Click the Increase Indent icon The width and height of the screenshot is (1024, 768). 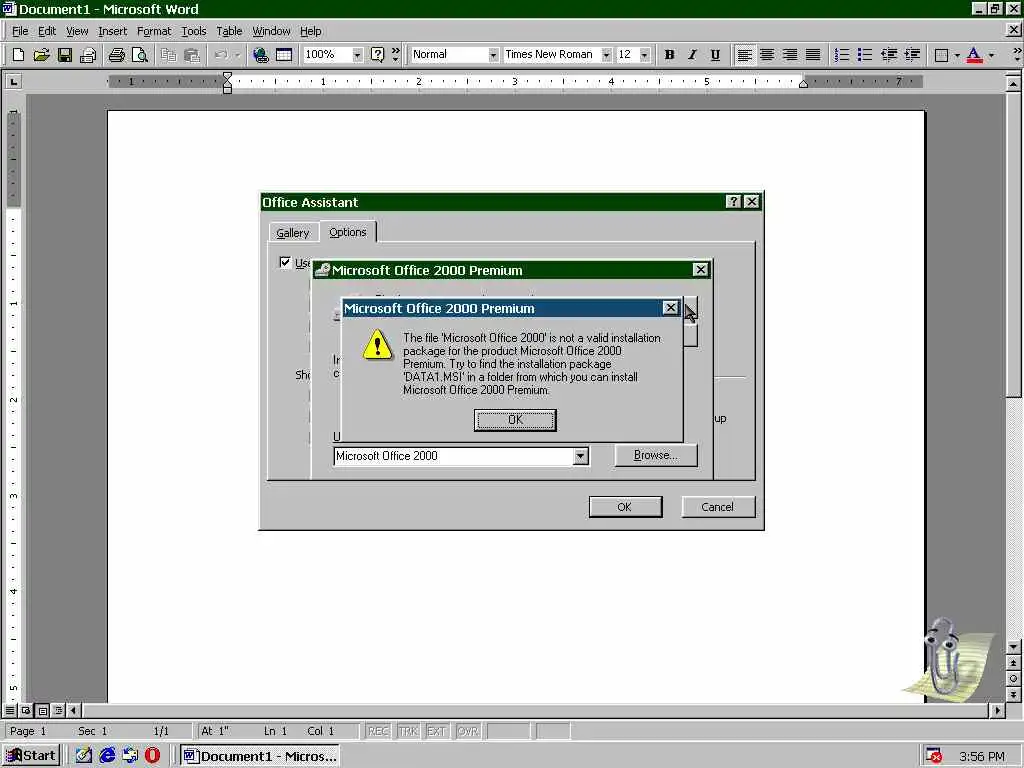point(912,55)
